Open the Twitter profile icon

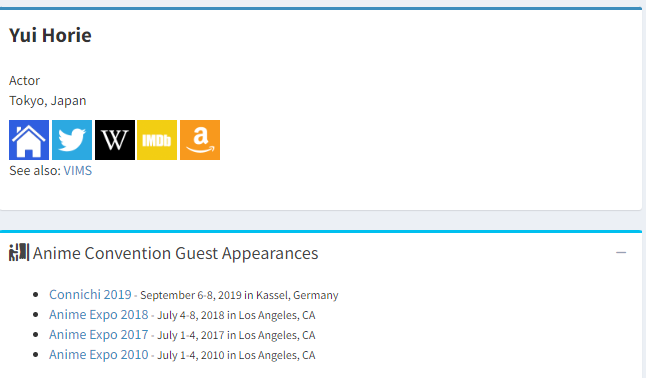coord(72,140)
